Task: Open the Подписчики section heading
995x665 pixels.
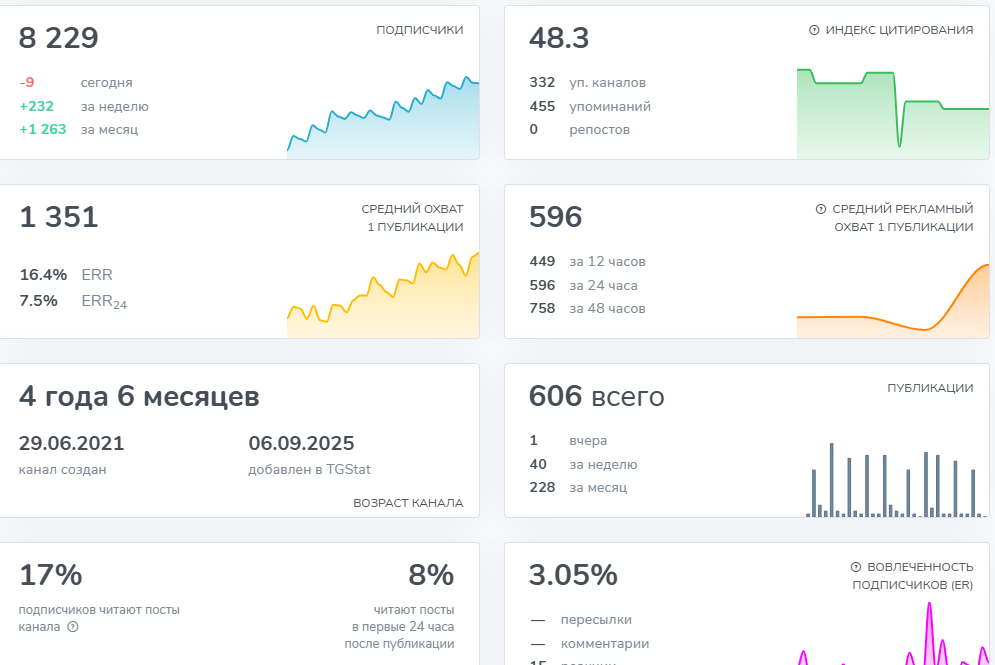Action: [419, 30]
